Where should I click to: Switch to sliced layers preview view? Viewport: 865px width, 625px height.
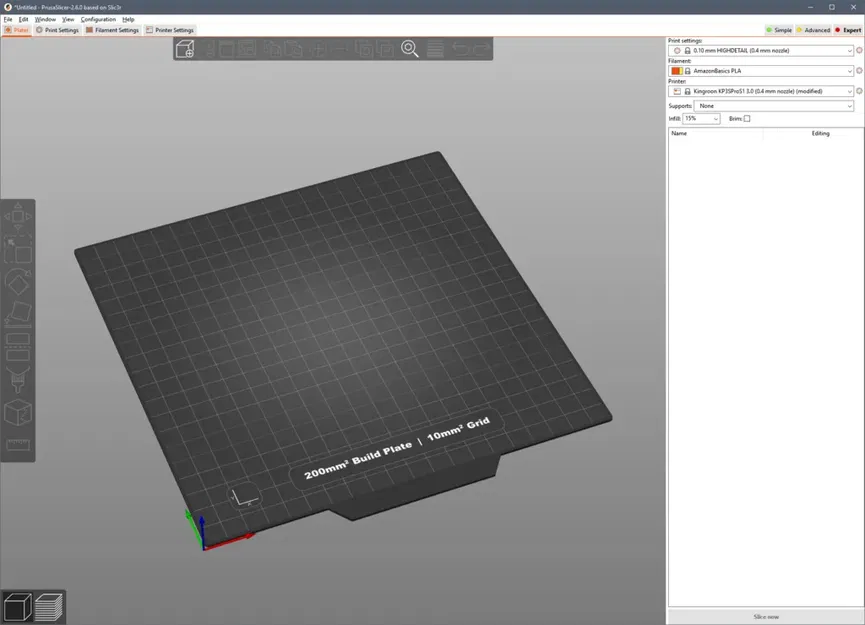tap(50, 606)
